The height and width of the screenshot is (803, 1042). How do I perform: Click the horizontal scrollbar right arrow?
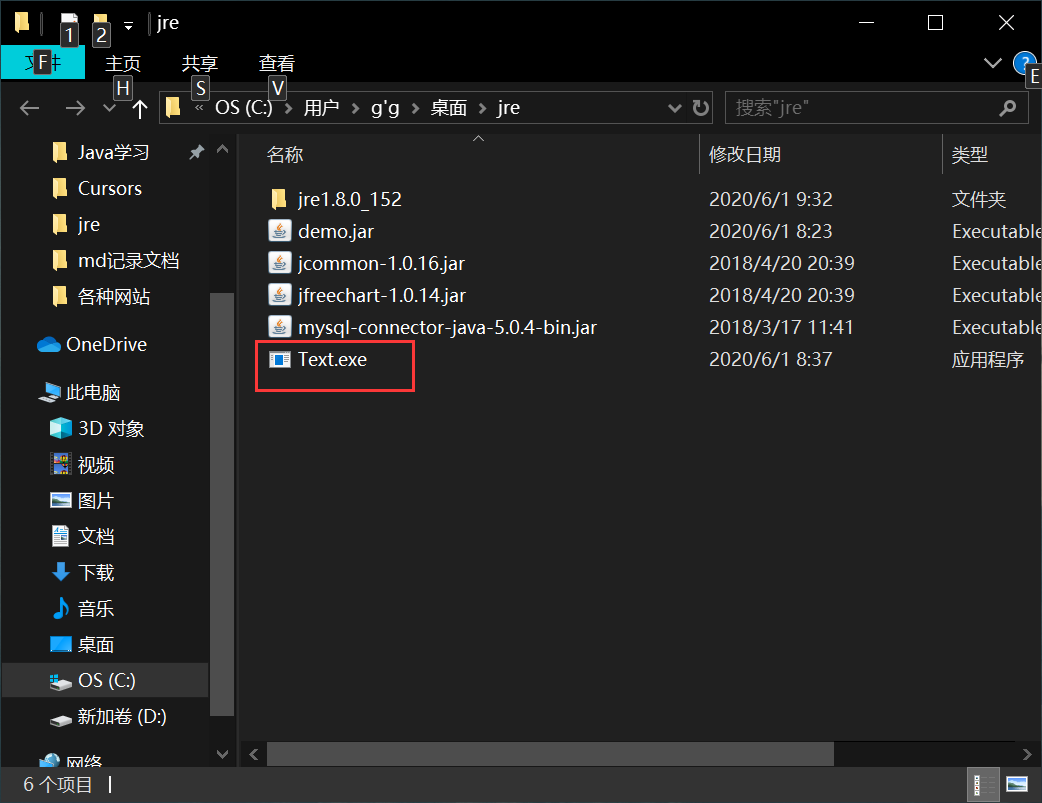tap(1027, 754)
